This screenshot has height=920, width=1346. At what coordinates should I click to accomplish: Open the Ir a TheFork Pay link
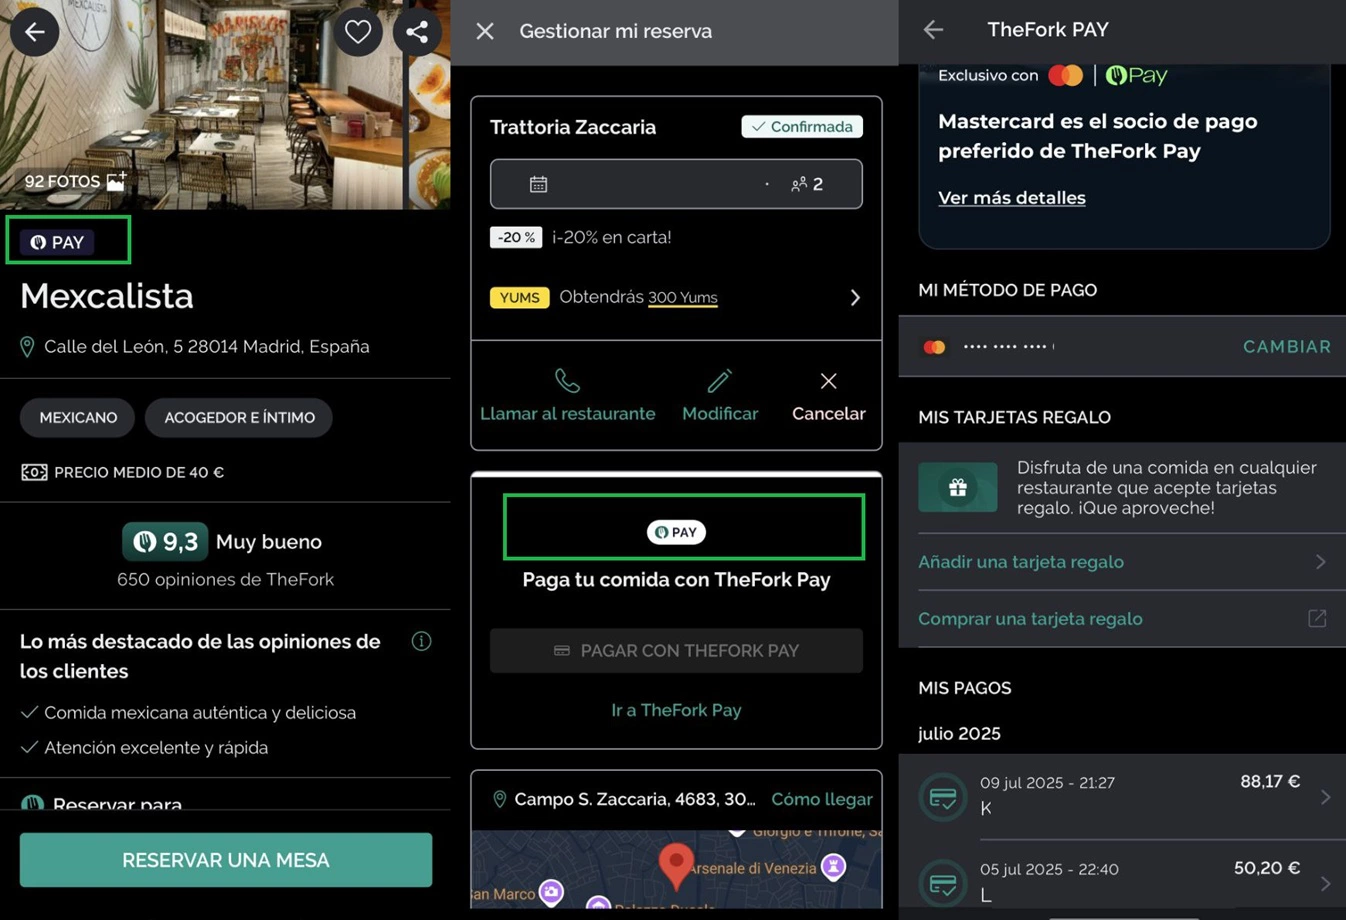[676, 710]
